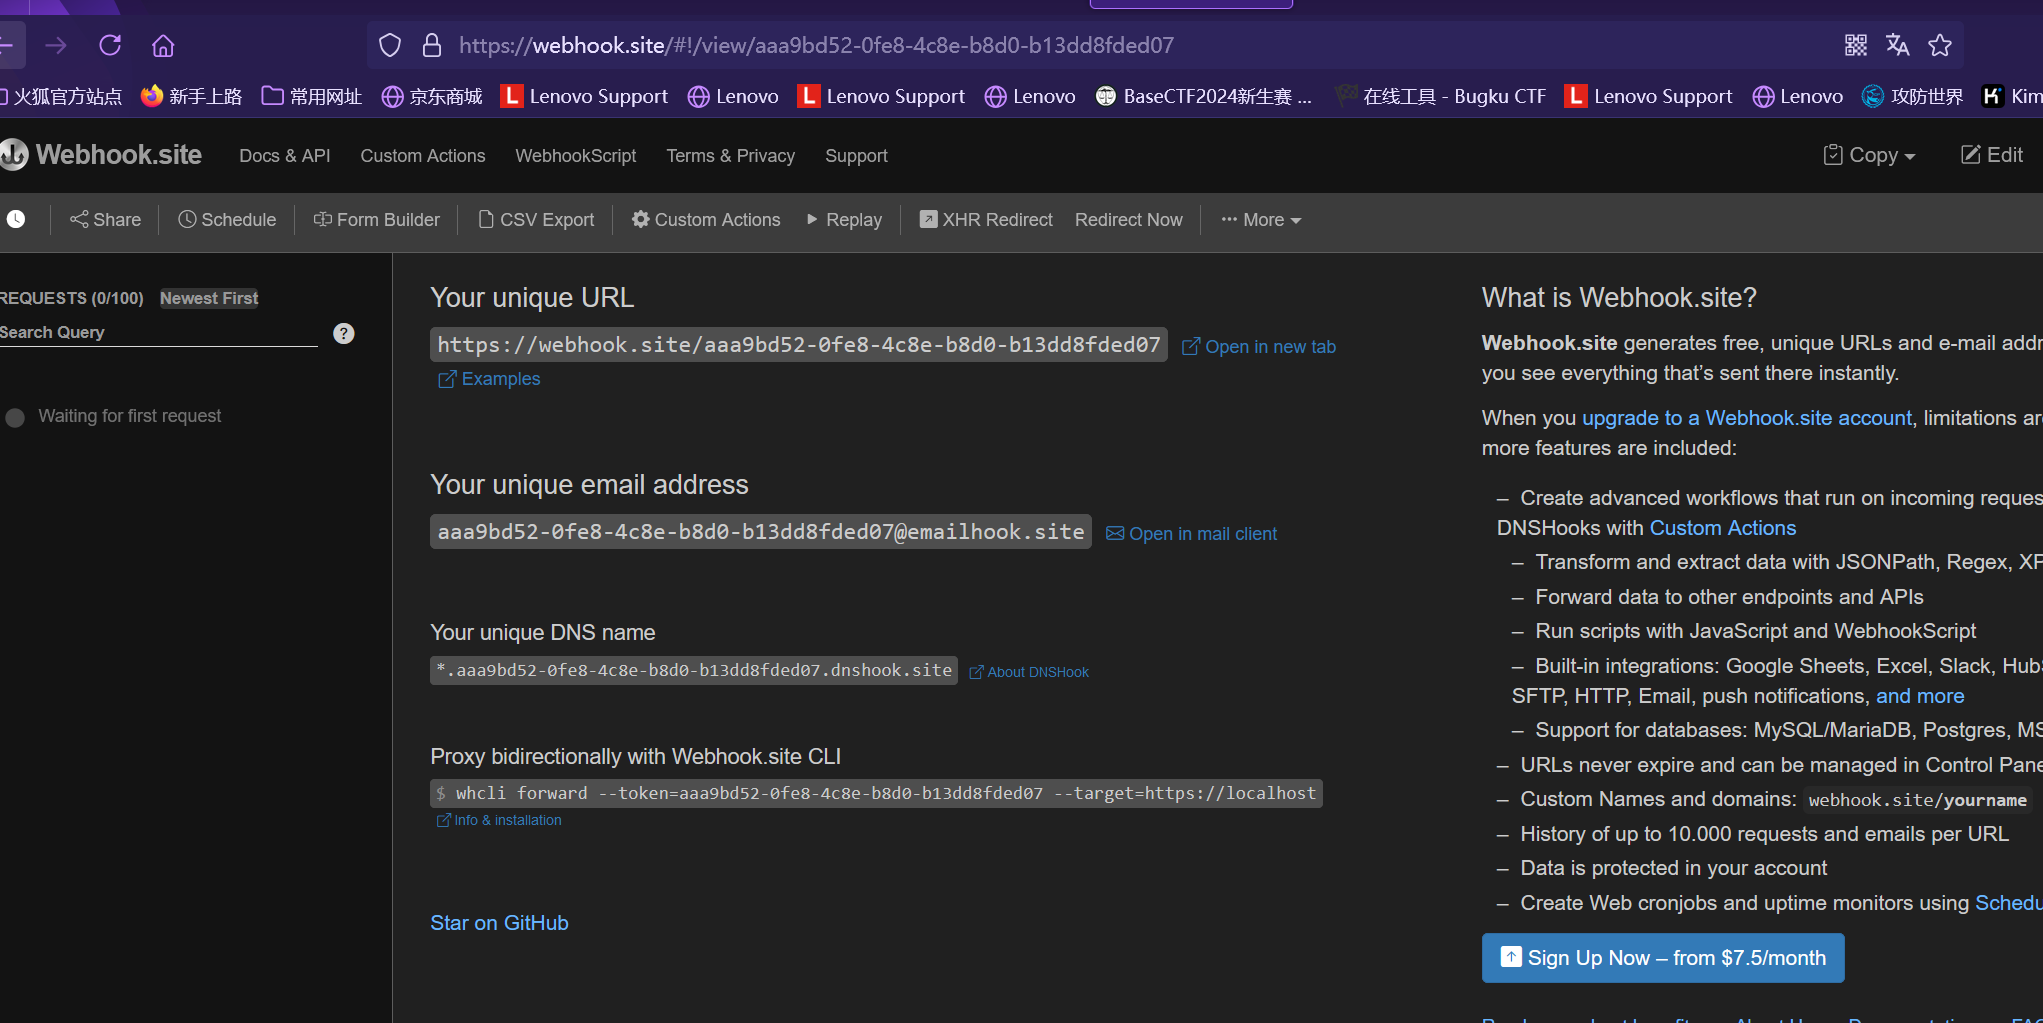This screenshot has width=2043, height=1023.
Task: Open the BaseCTF2024新生赛 bookmark
Action: pyautogui.click(x=1203, y=96)
